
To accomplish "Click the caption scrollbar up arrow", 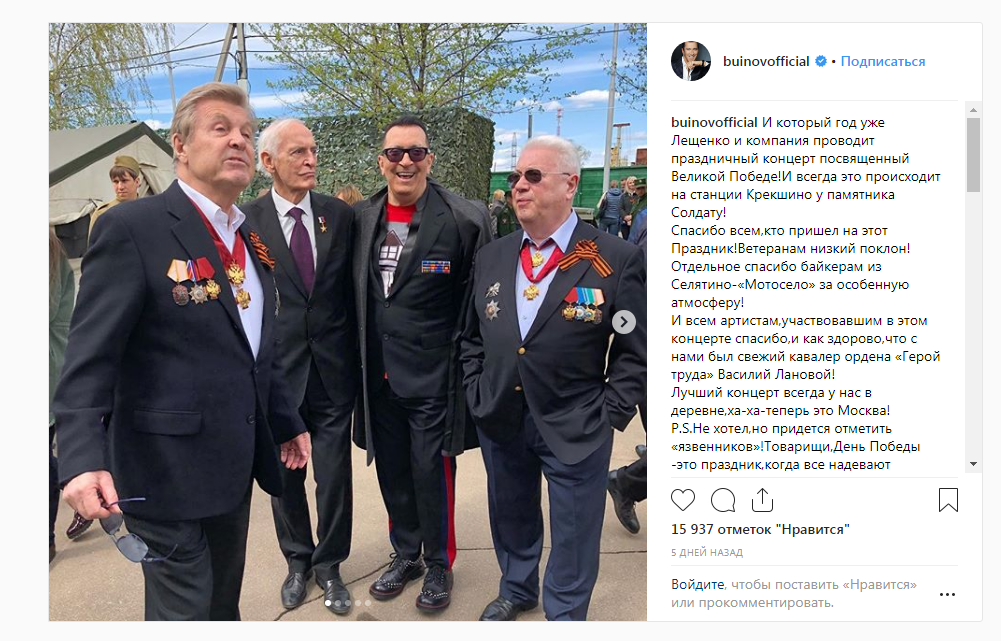I will coord(973,110).
